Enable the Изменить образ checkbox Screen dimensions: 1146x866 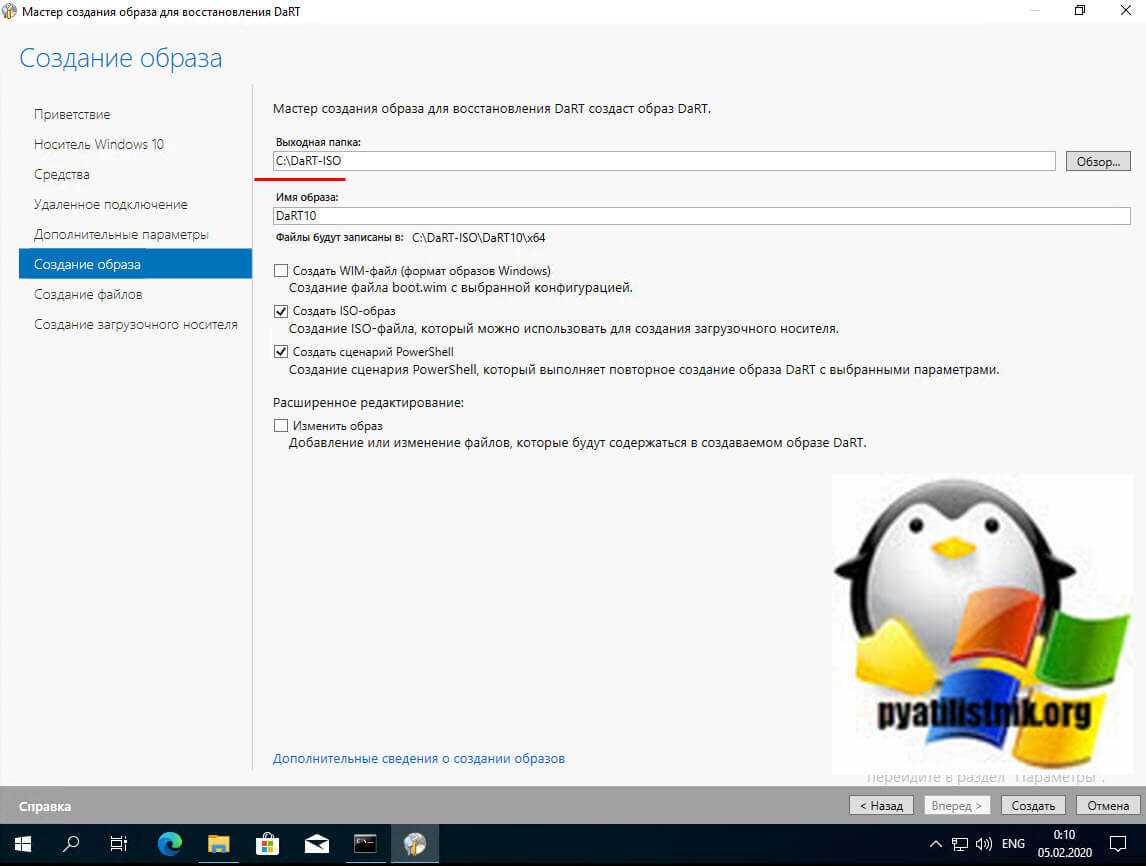click(x=281, y=426)
